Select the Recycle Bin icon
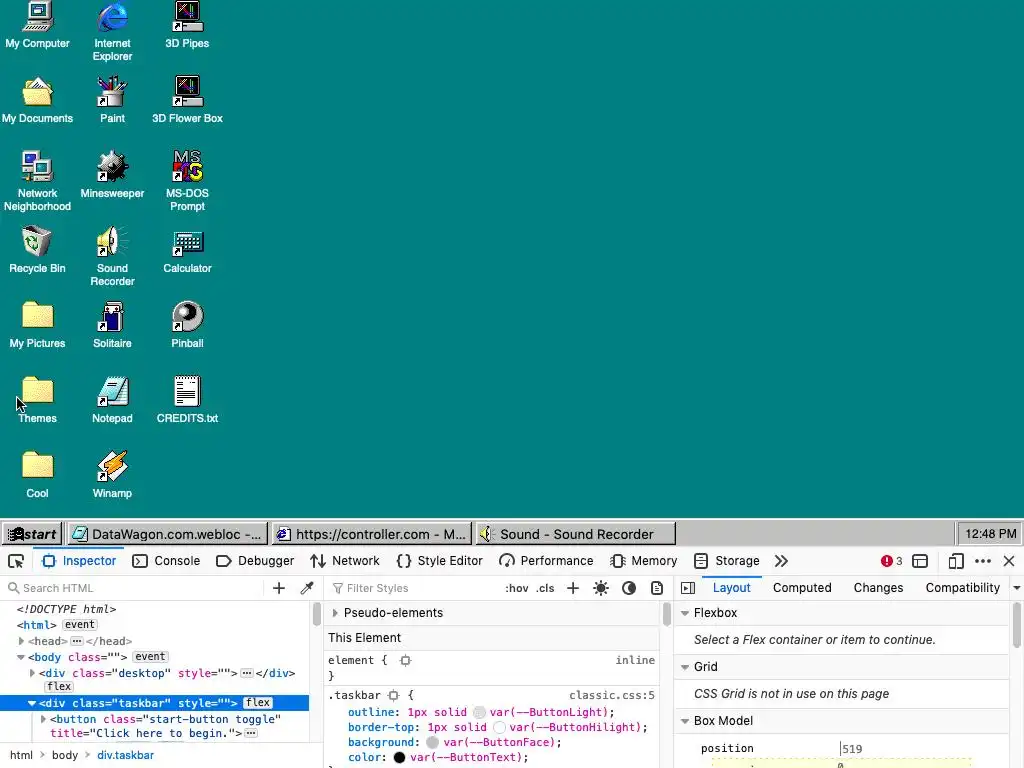Image resolution: width=1024 pixels, height=768 pixels. point(37,249)
